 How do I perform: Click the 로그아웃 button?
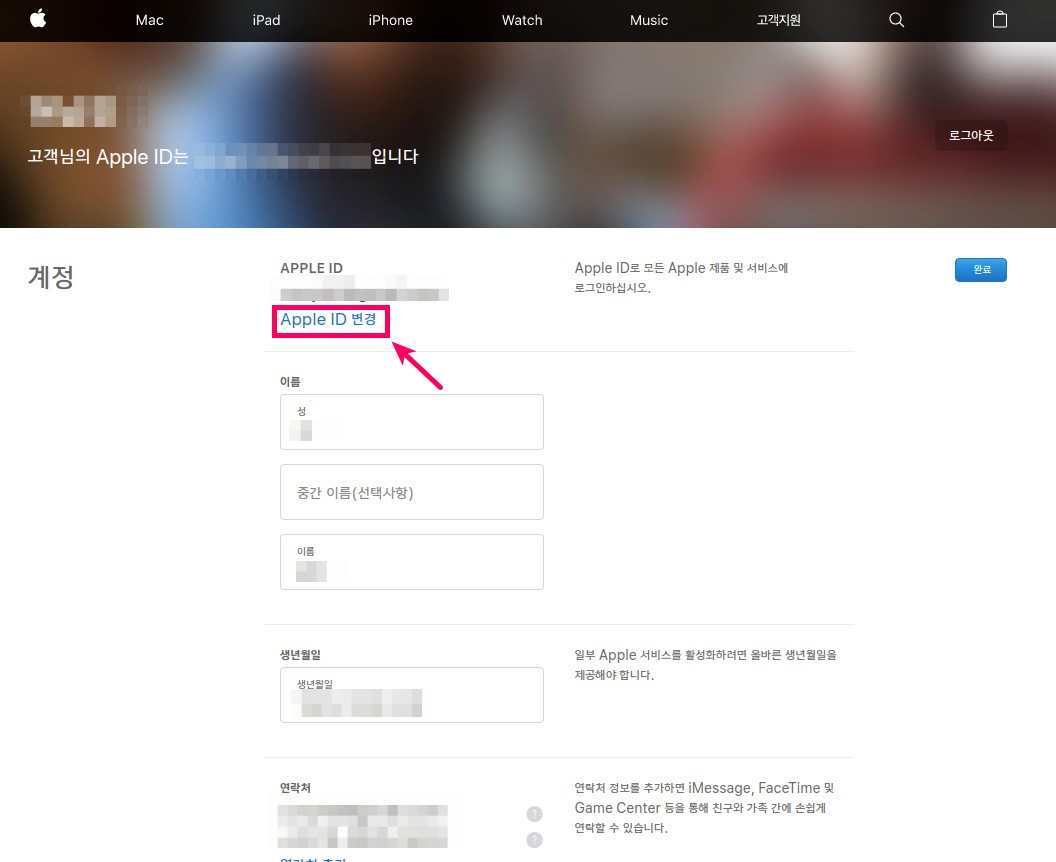pyautogui.click(x=971, y=135)
